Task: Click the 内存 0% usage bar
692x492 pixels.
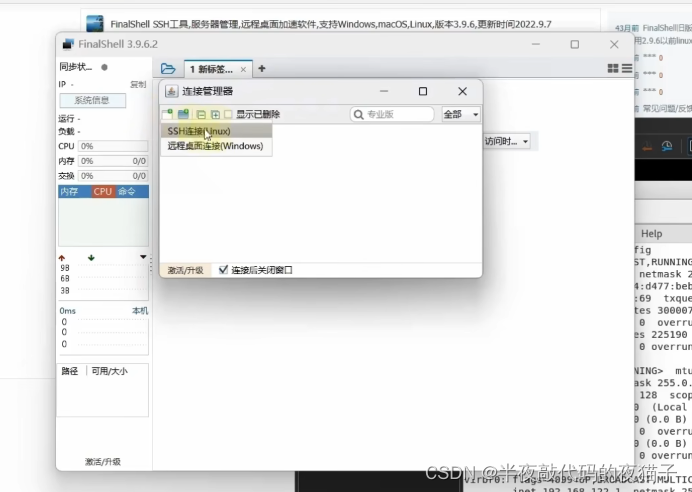Action: (x=113, y=161)
